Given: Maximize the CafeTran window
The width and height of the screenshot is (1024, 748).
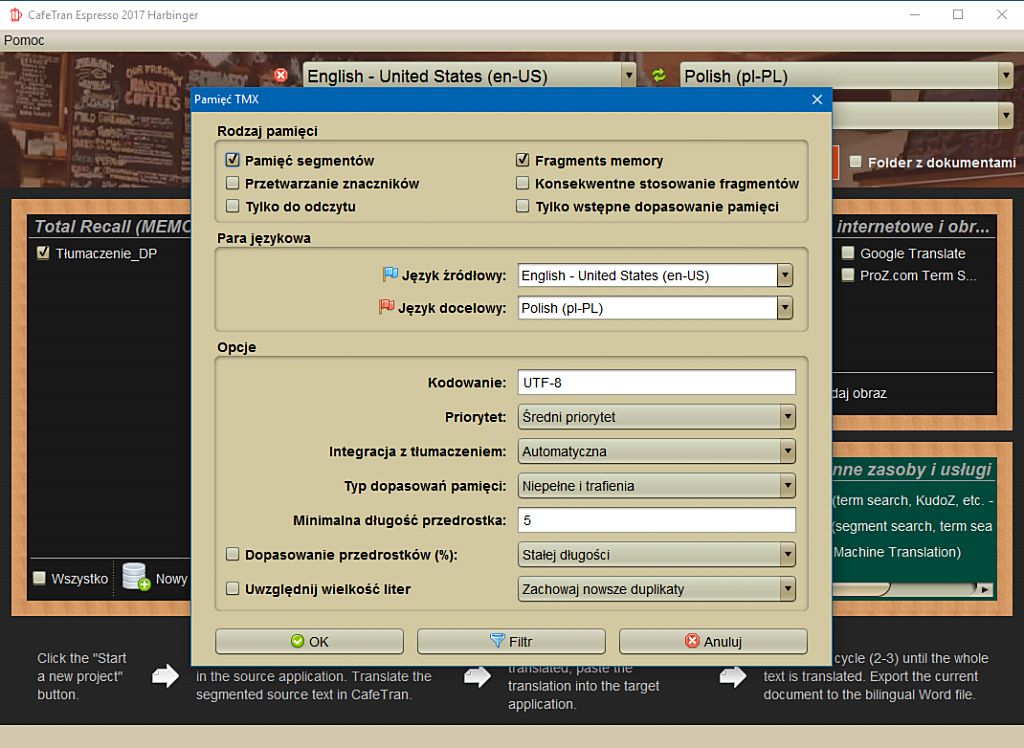Looking at the screenshot, I should click(958, 14).
